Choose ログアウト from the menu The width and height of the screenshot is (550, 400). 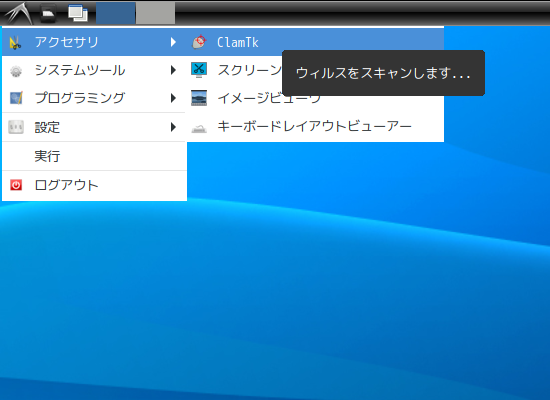[94, 186]
